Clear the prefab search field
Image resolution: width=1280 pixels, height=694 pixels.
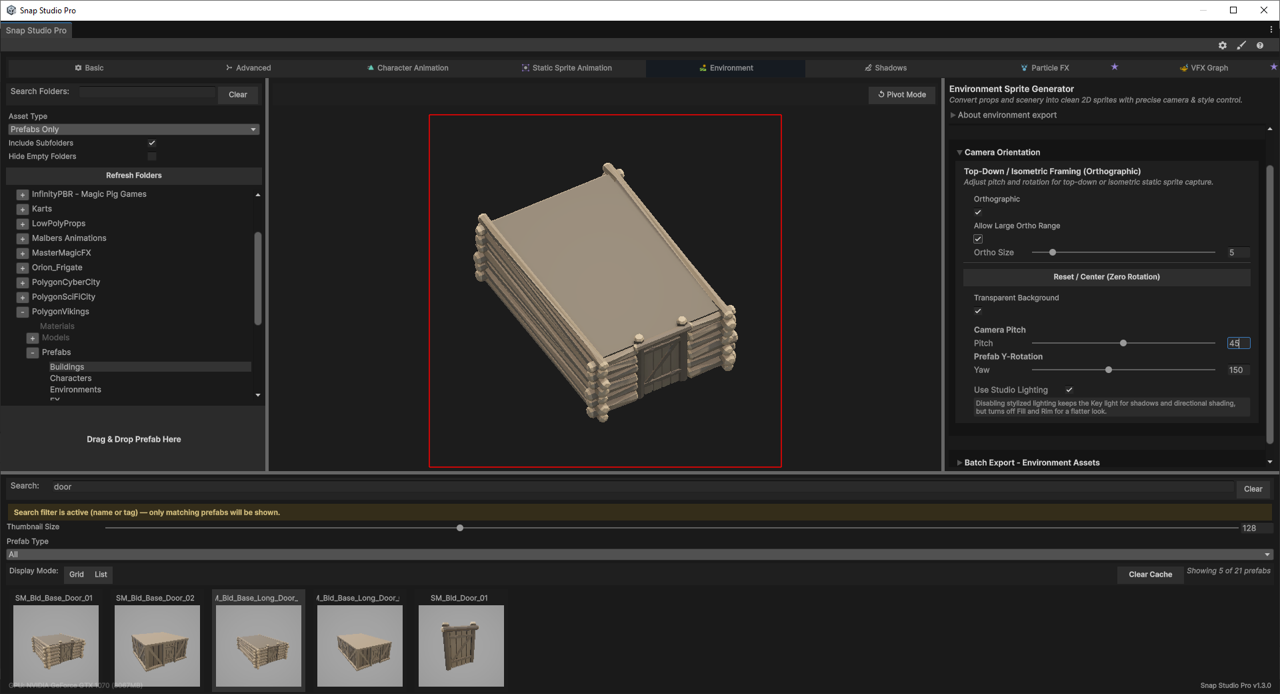[x=1253, y=489]
